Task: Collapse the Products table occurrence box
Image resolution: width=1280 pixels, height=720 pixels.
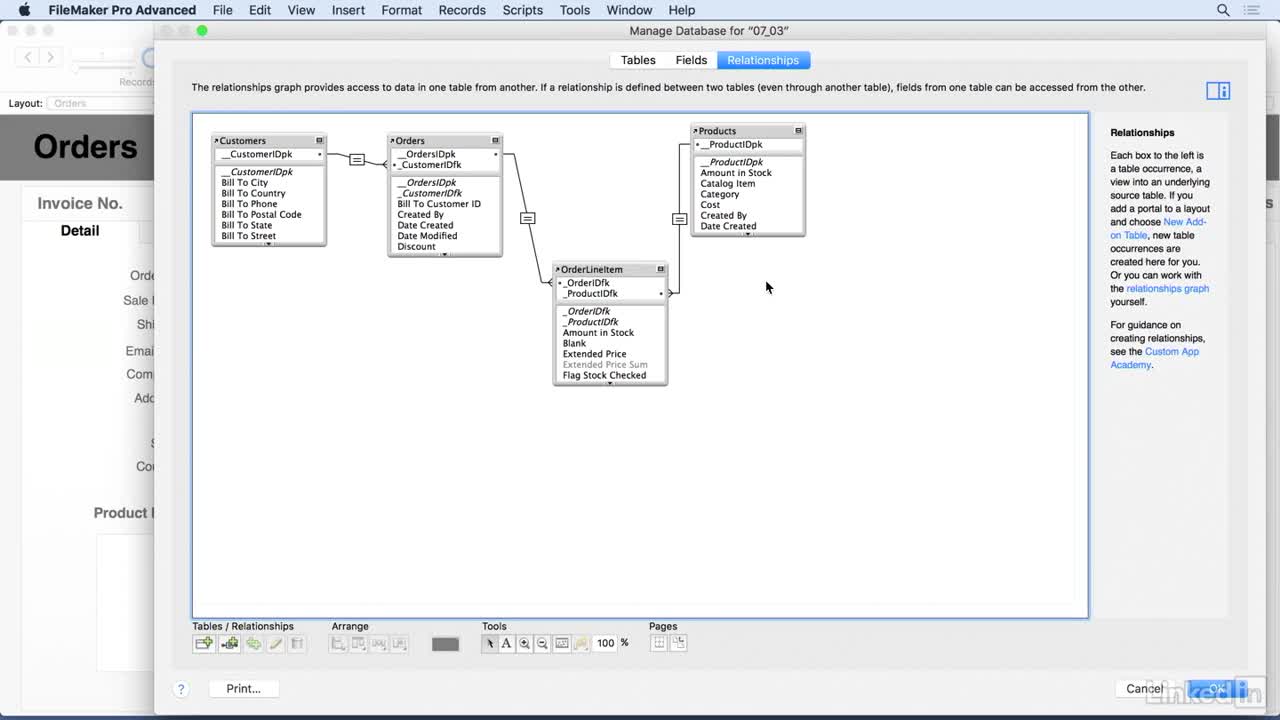Action: pyautogui.click(x=798, y=131)
